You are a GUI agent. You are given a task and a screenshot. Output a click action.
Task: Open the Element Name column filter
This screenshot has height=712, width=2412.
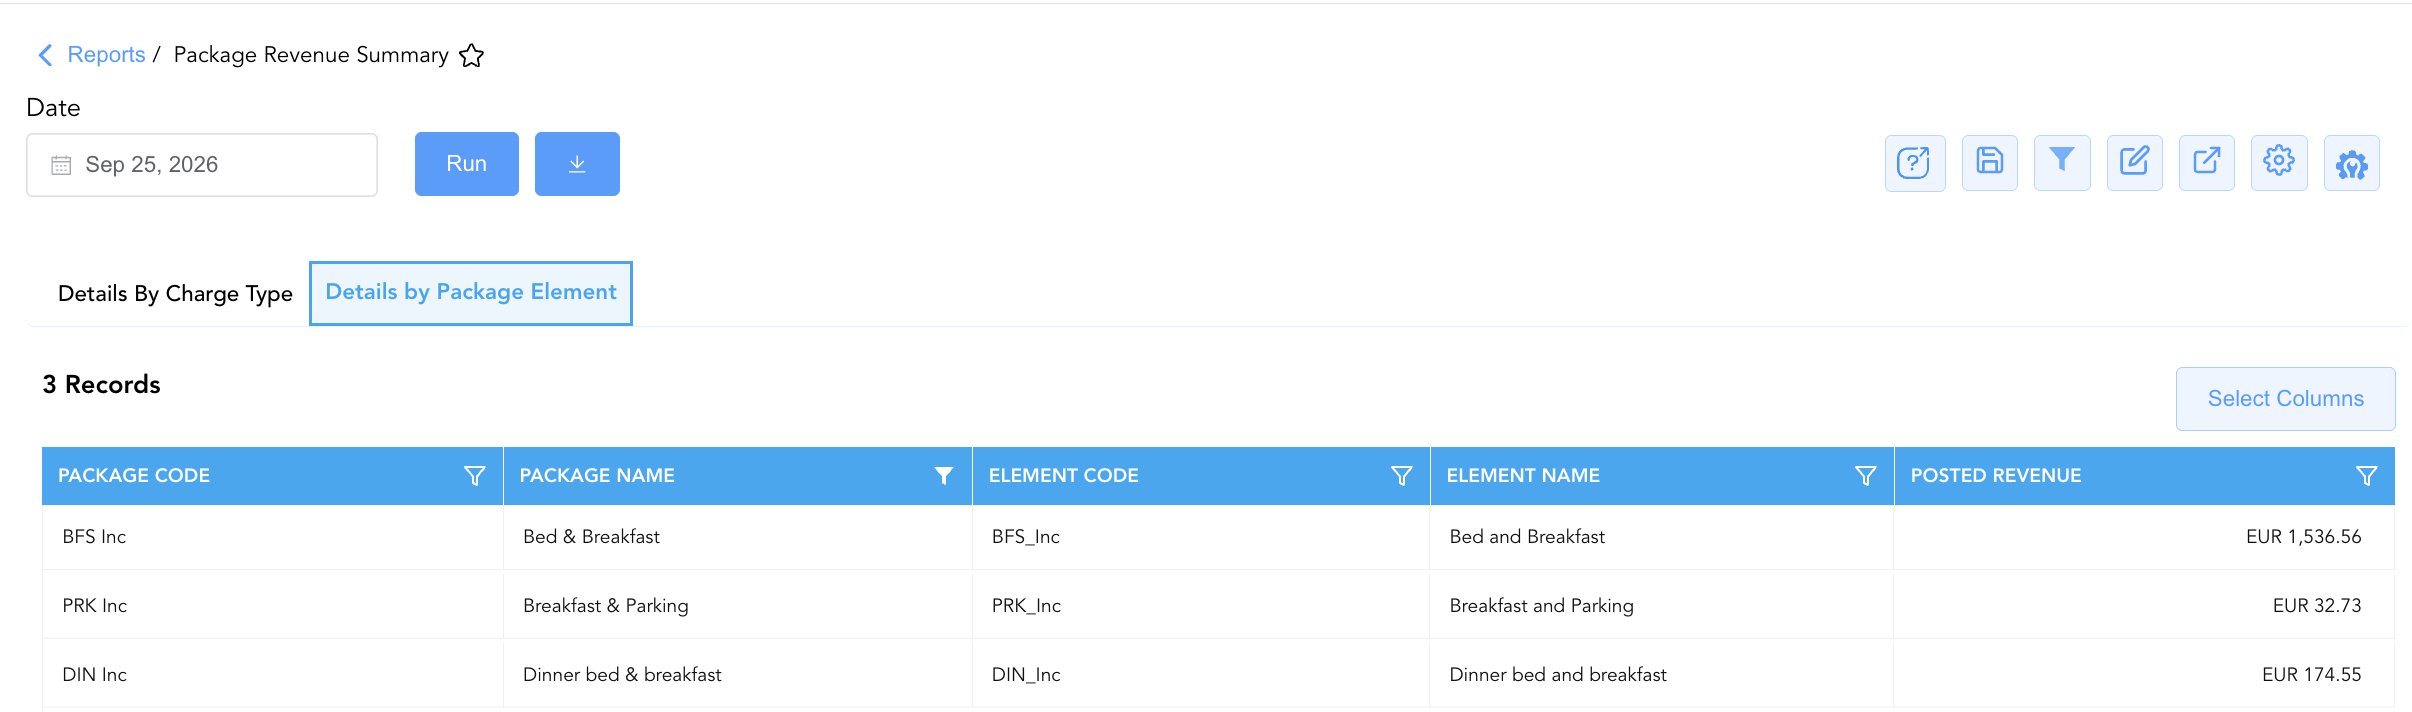1865,476
